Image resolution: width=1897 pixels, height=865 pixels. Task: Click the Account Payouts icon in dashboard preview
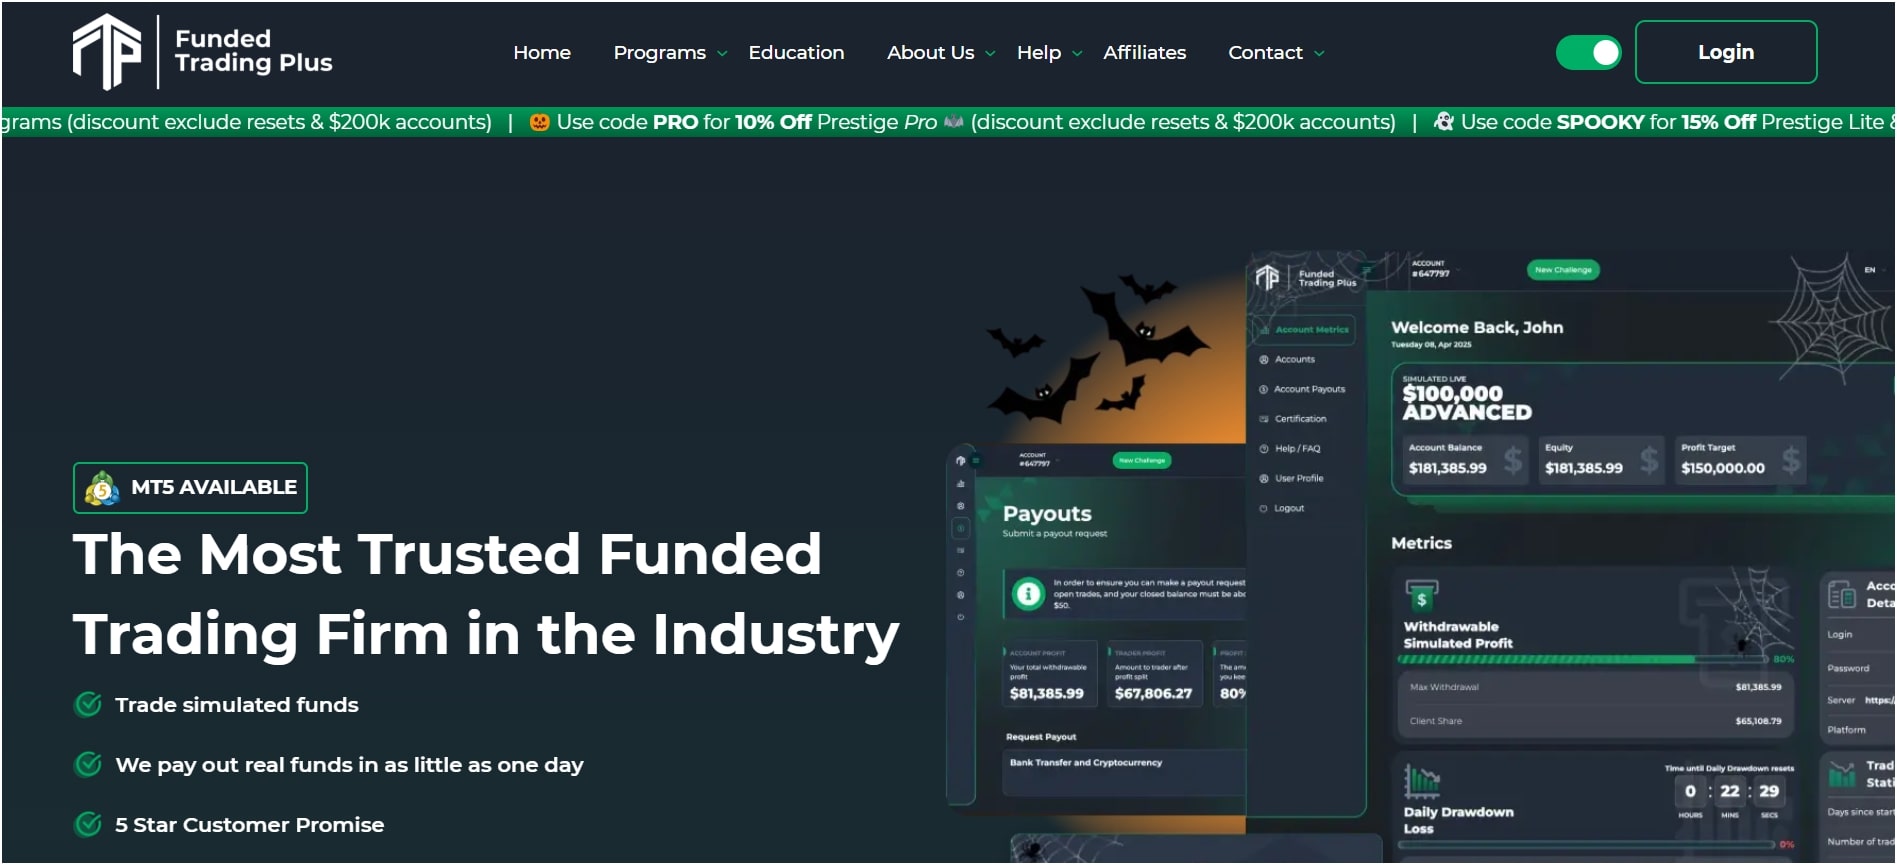(x=1264, y=389)
